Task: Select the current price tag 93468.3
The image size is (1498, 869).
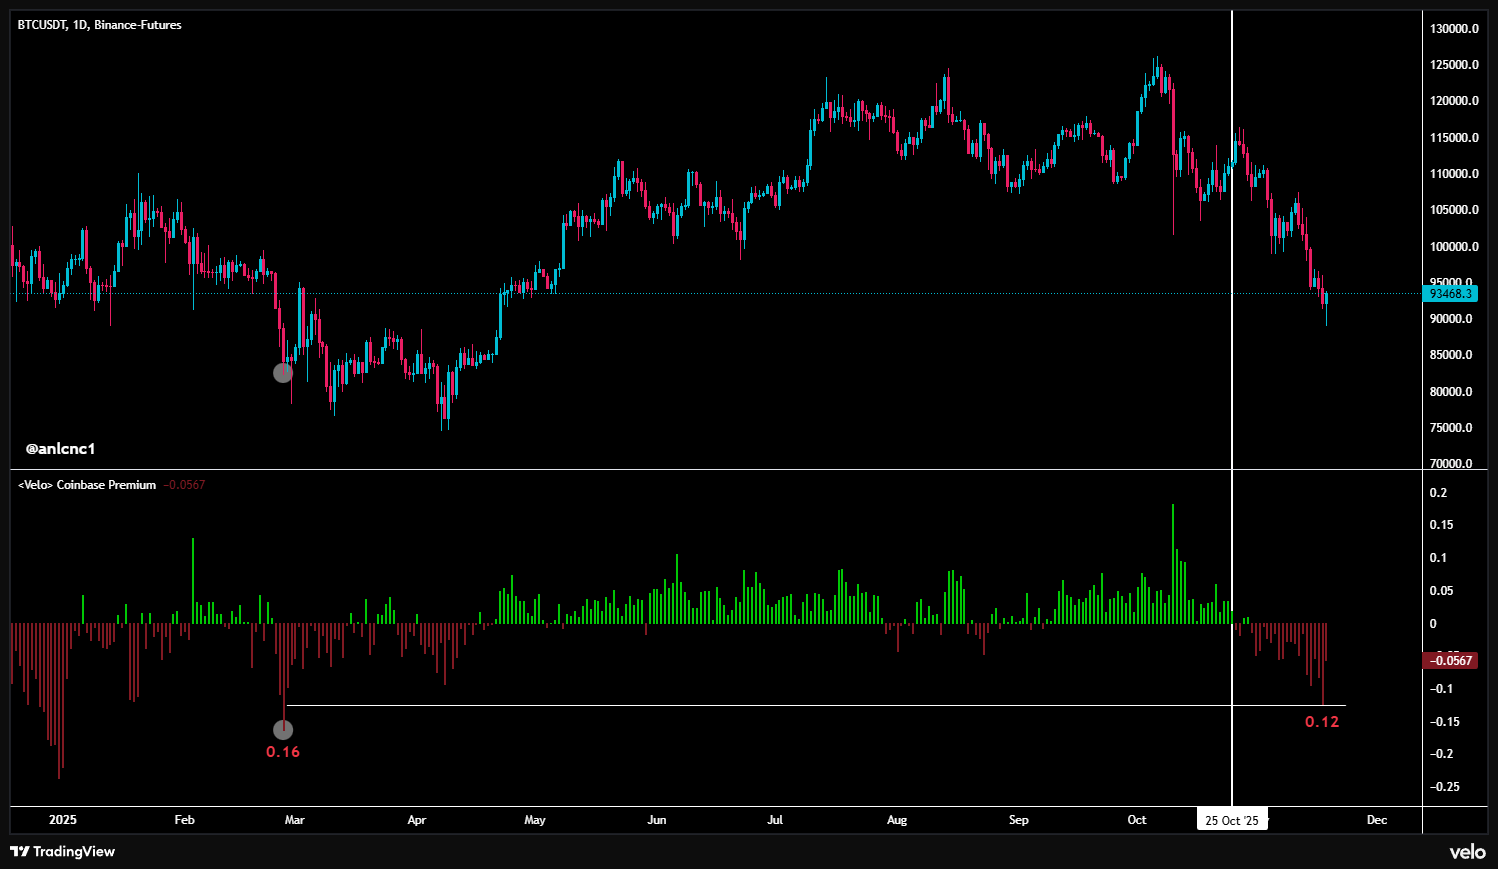Action: (x=1449, y=294)
